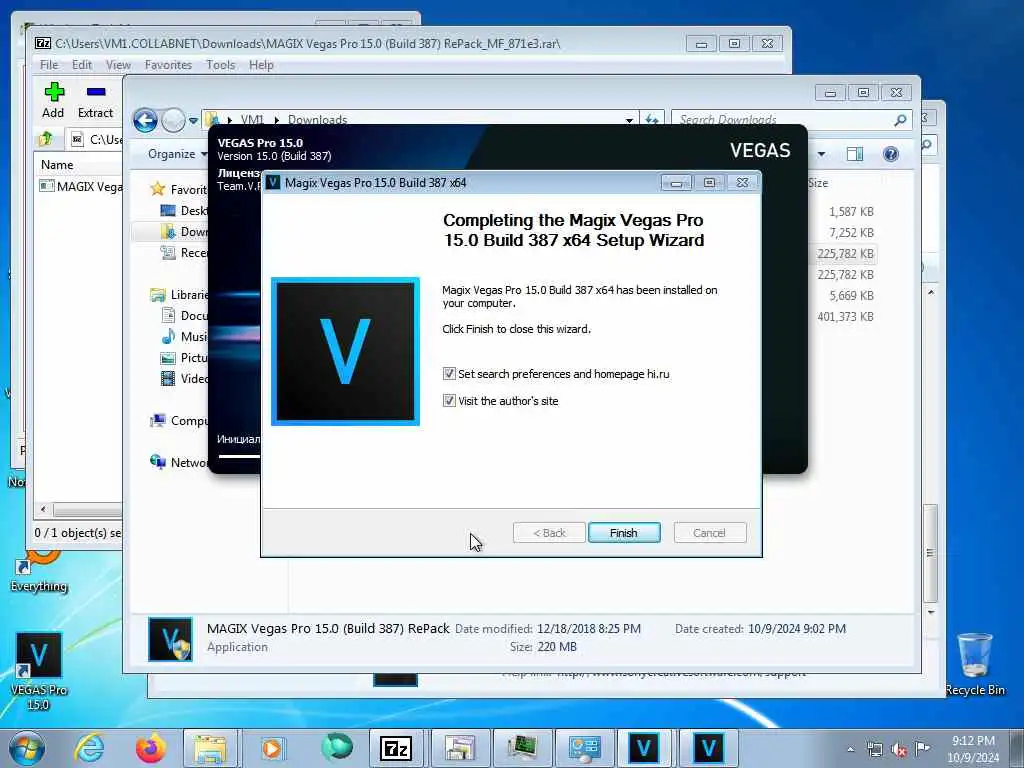The height and width of the screenshot is (768, 1024).
Task: Click the 401,373 KB file size entry
Action: pos(845,317)
